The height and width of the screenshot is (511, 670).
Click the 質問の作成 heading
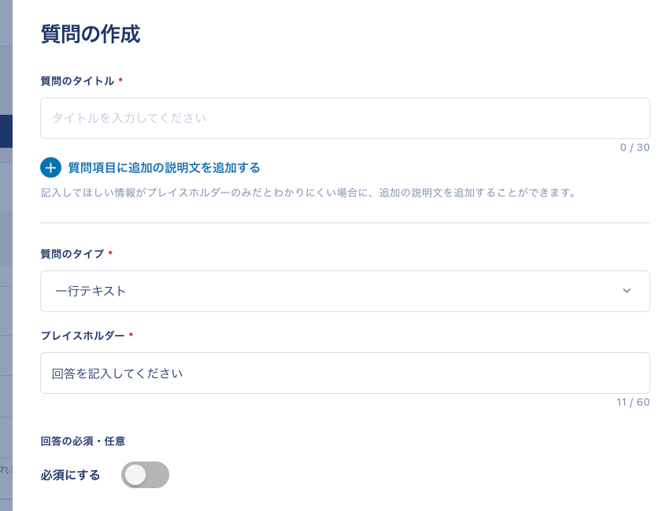pos(90,34)
